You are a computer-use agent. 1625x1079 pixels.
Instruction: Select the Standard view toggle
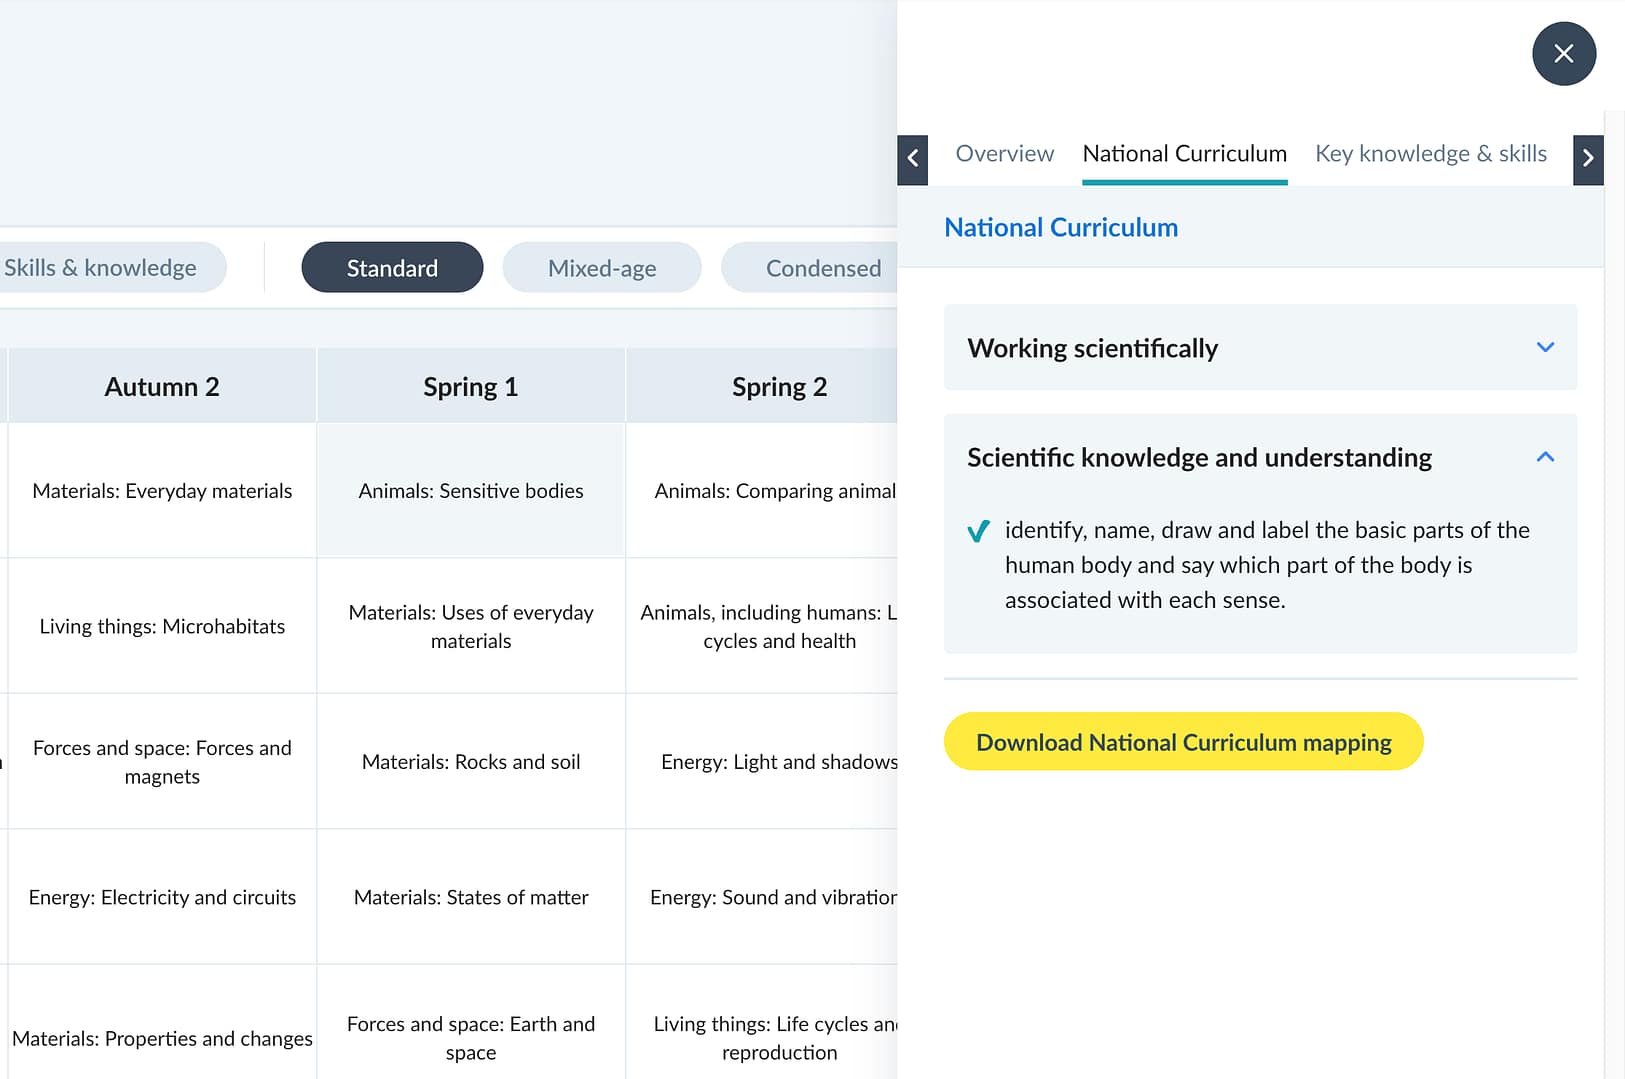pyautogui.click(x=392, y=268)
